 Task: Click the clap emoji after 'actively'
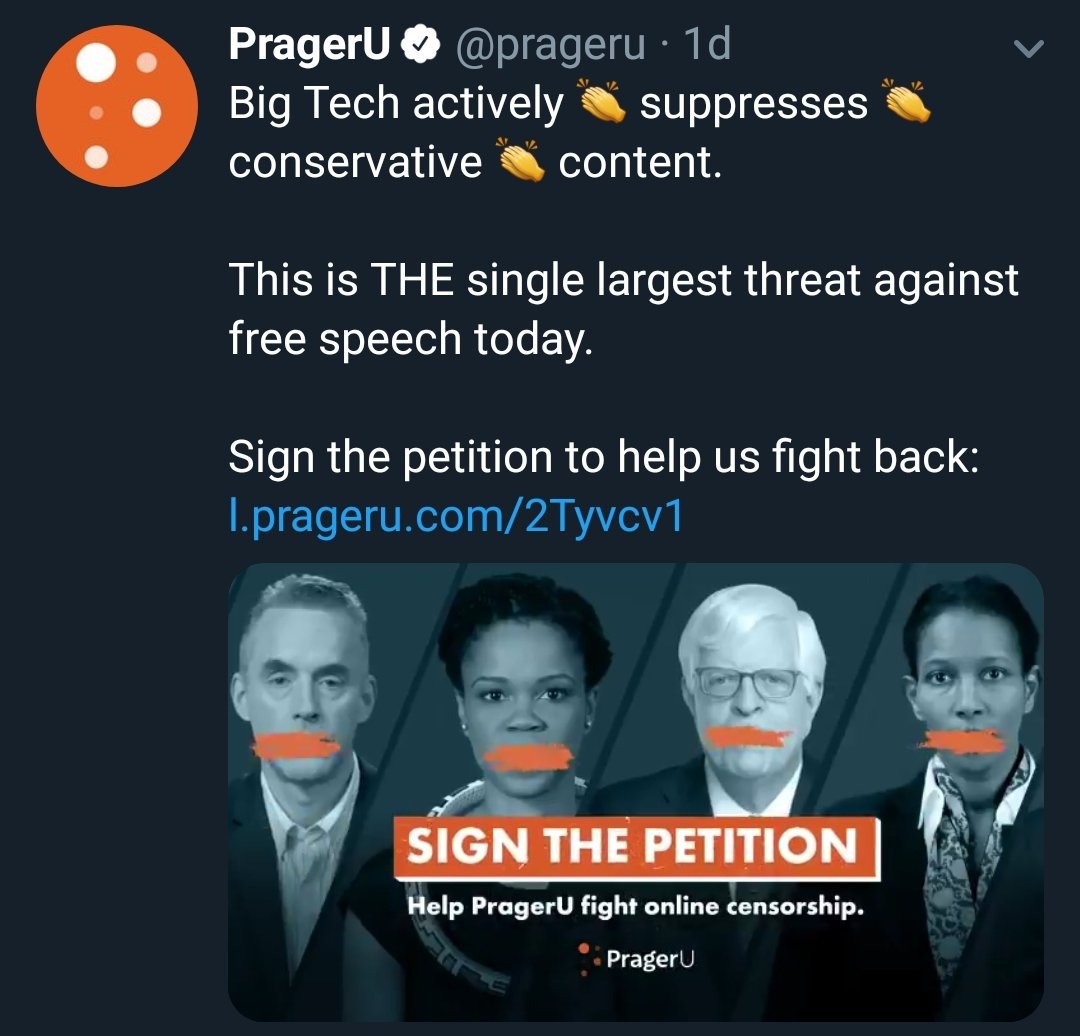602,101
